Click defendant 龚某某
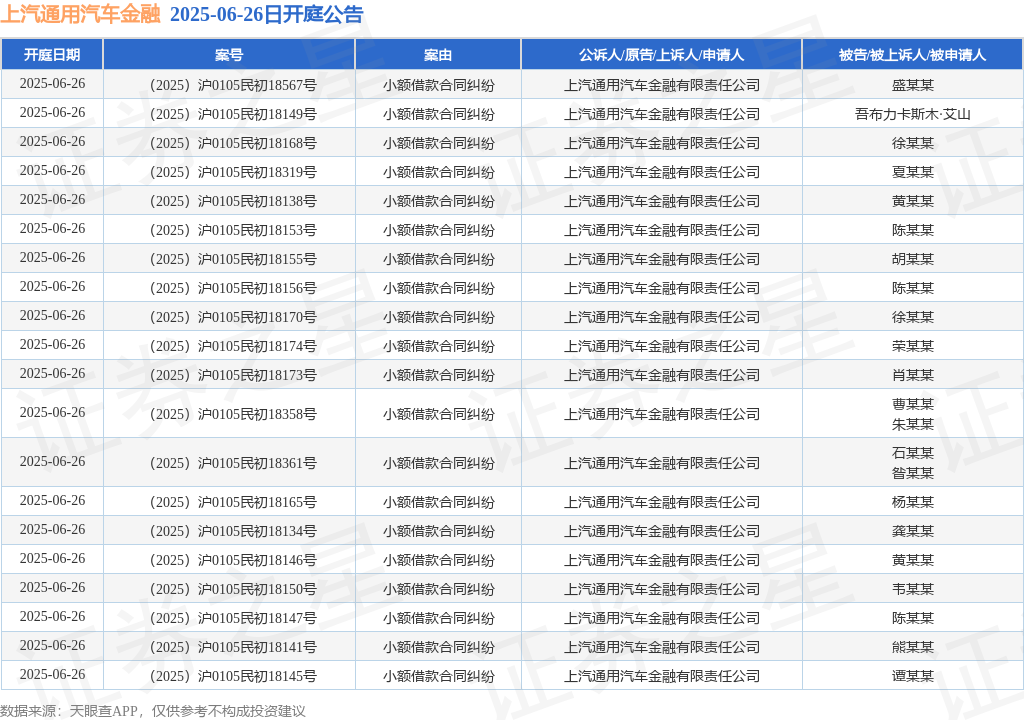This screenshot has width=1024, height=720. (x=913, y=531)
